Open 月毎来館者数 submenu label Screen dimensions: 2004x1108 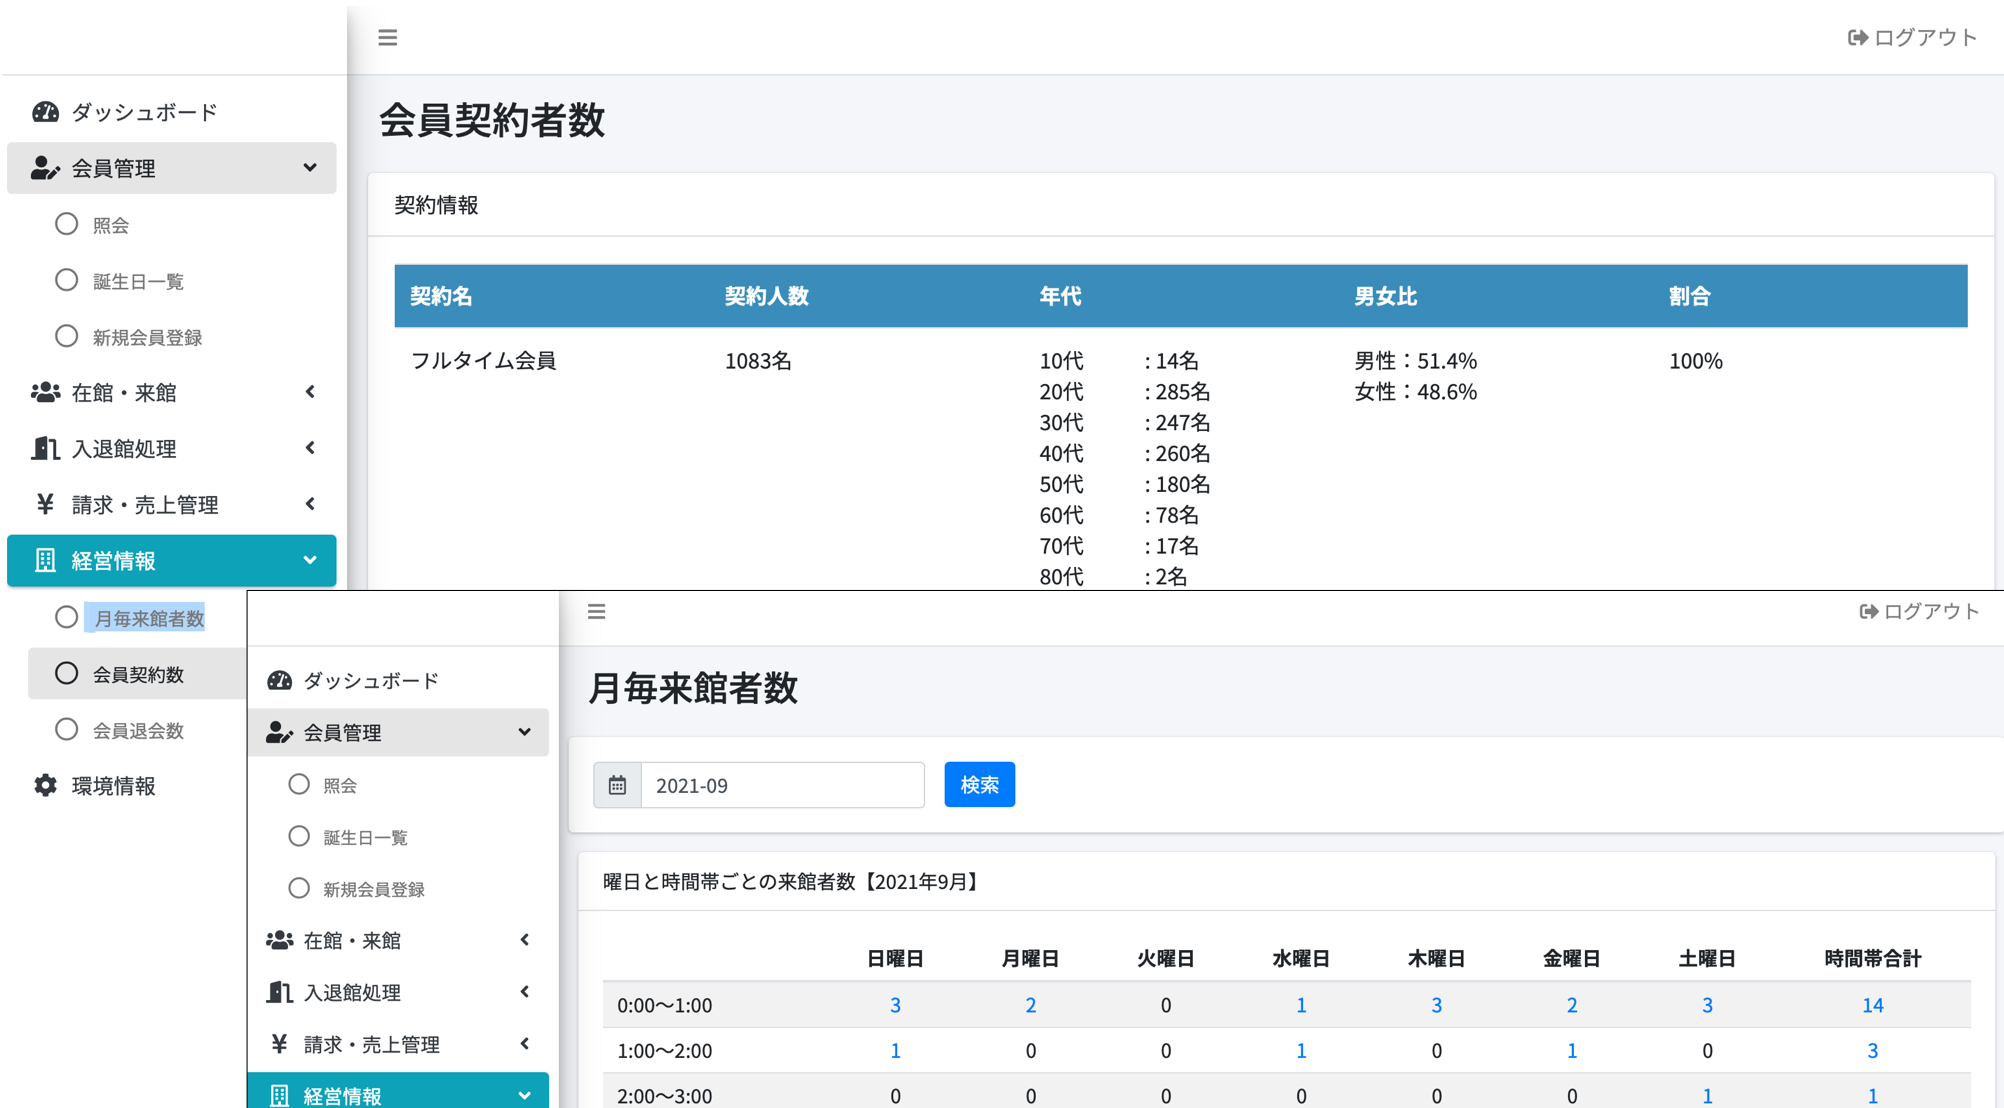click(148, 618)
